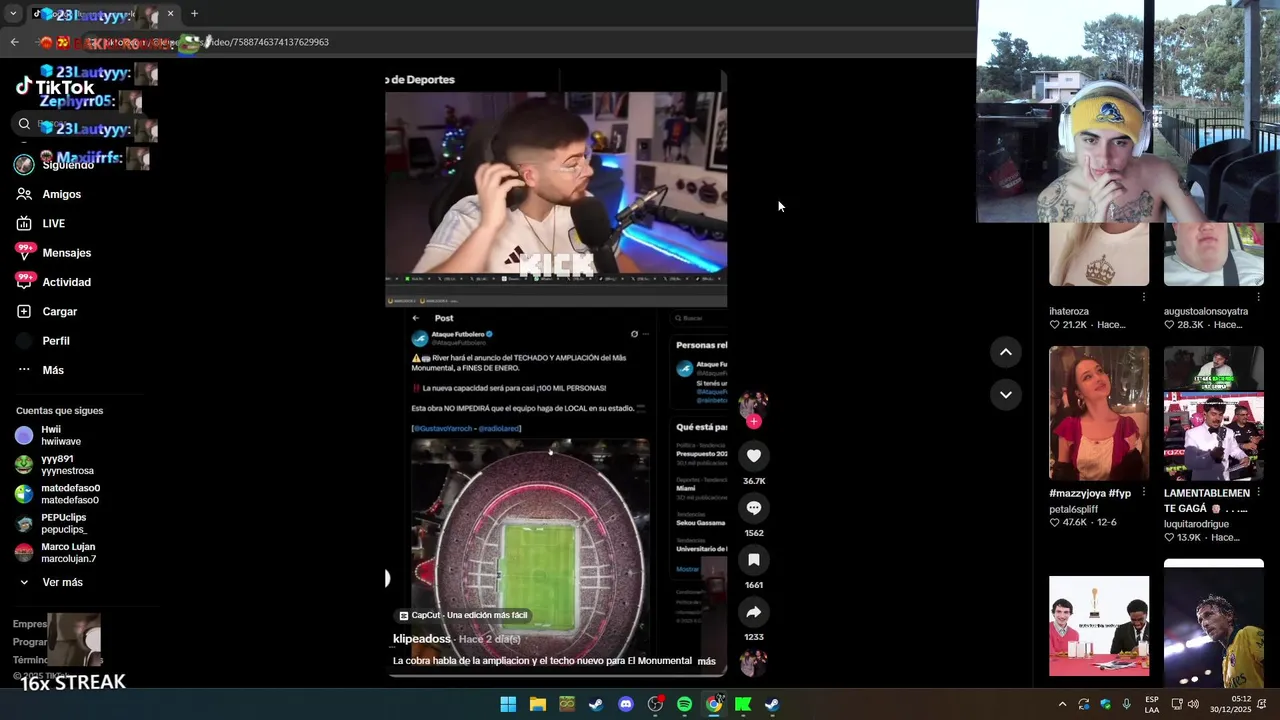
Task: Open klipeadoss username on the video
Action: tap(422, 639)
